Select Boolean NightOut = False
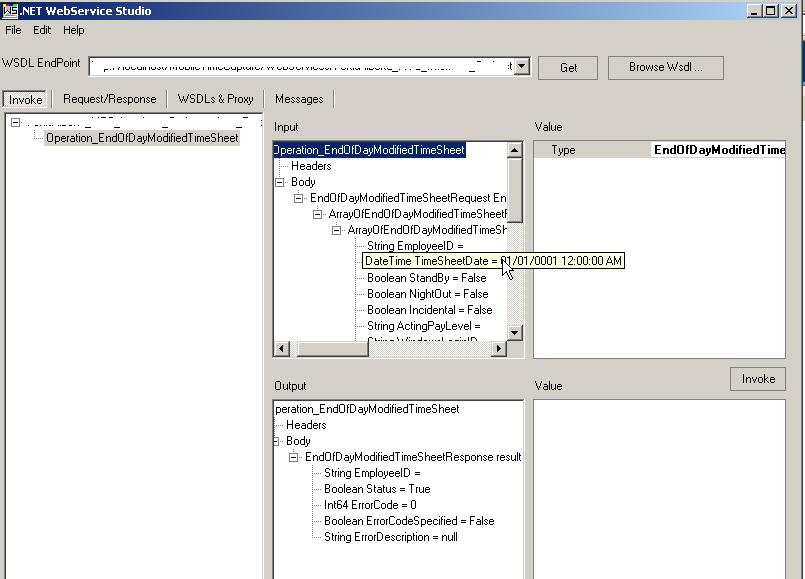This screenshot has height=579, width=805. (x=428, y=294)
